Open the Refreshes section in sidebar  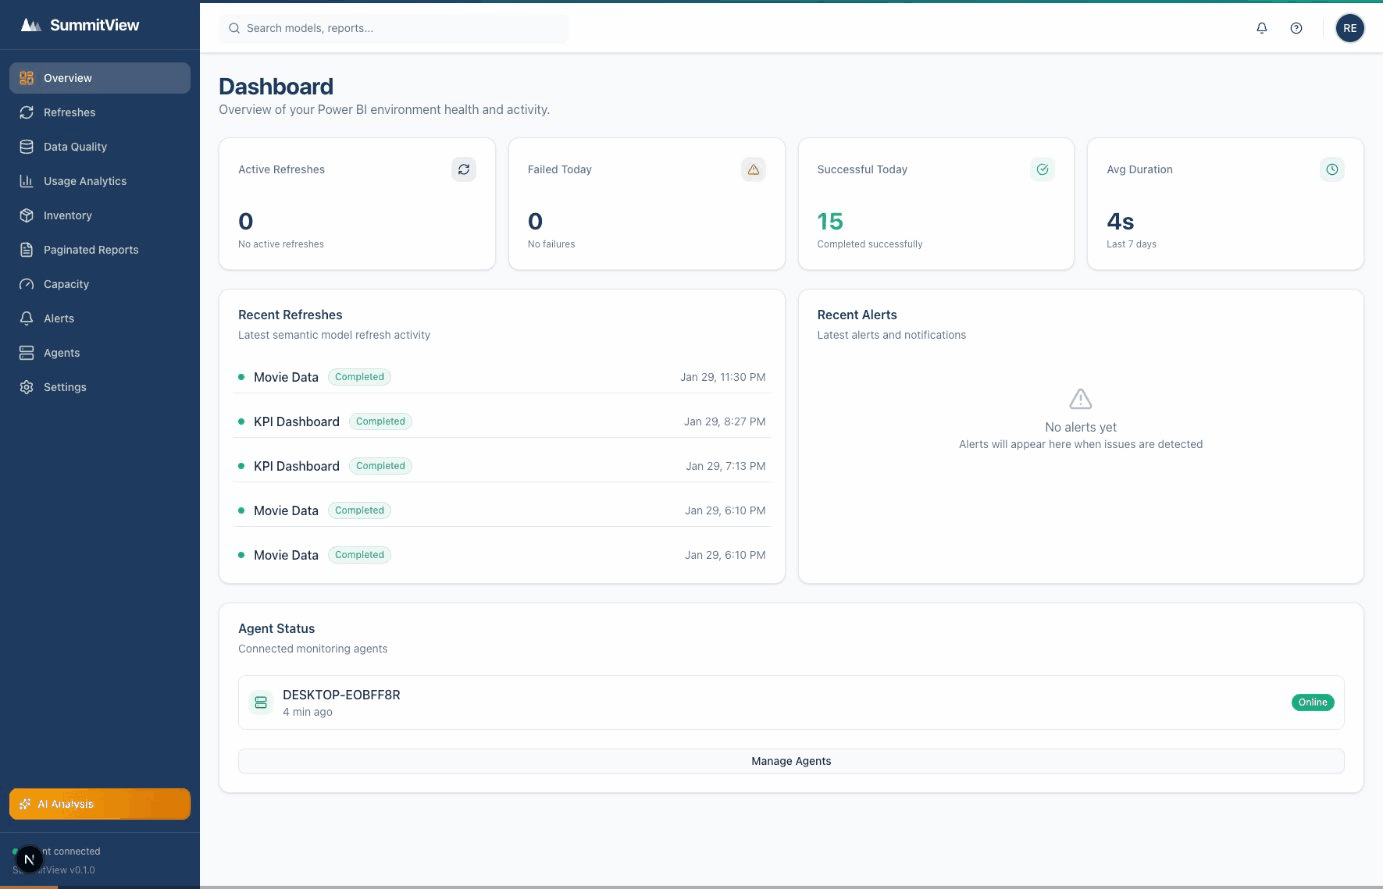69,112
